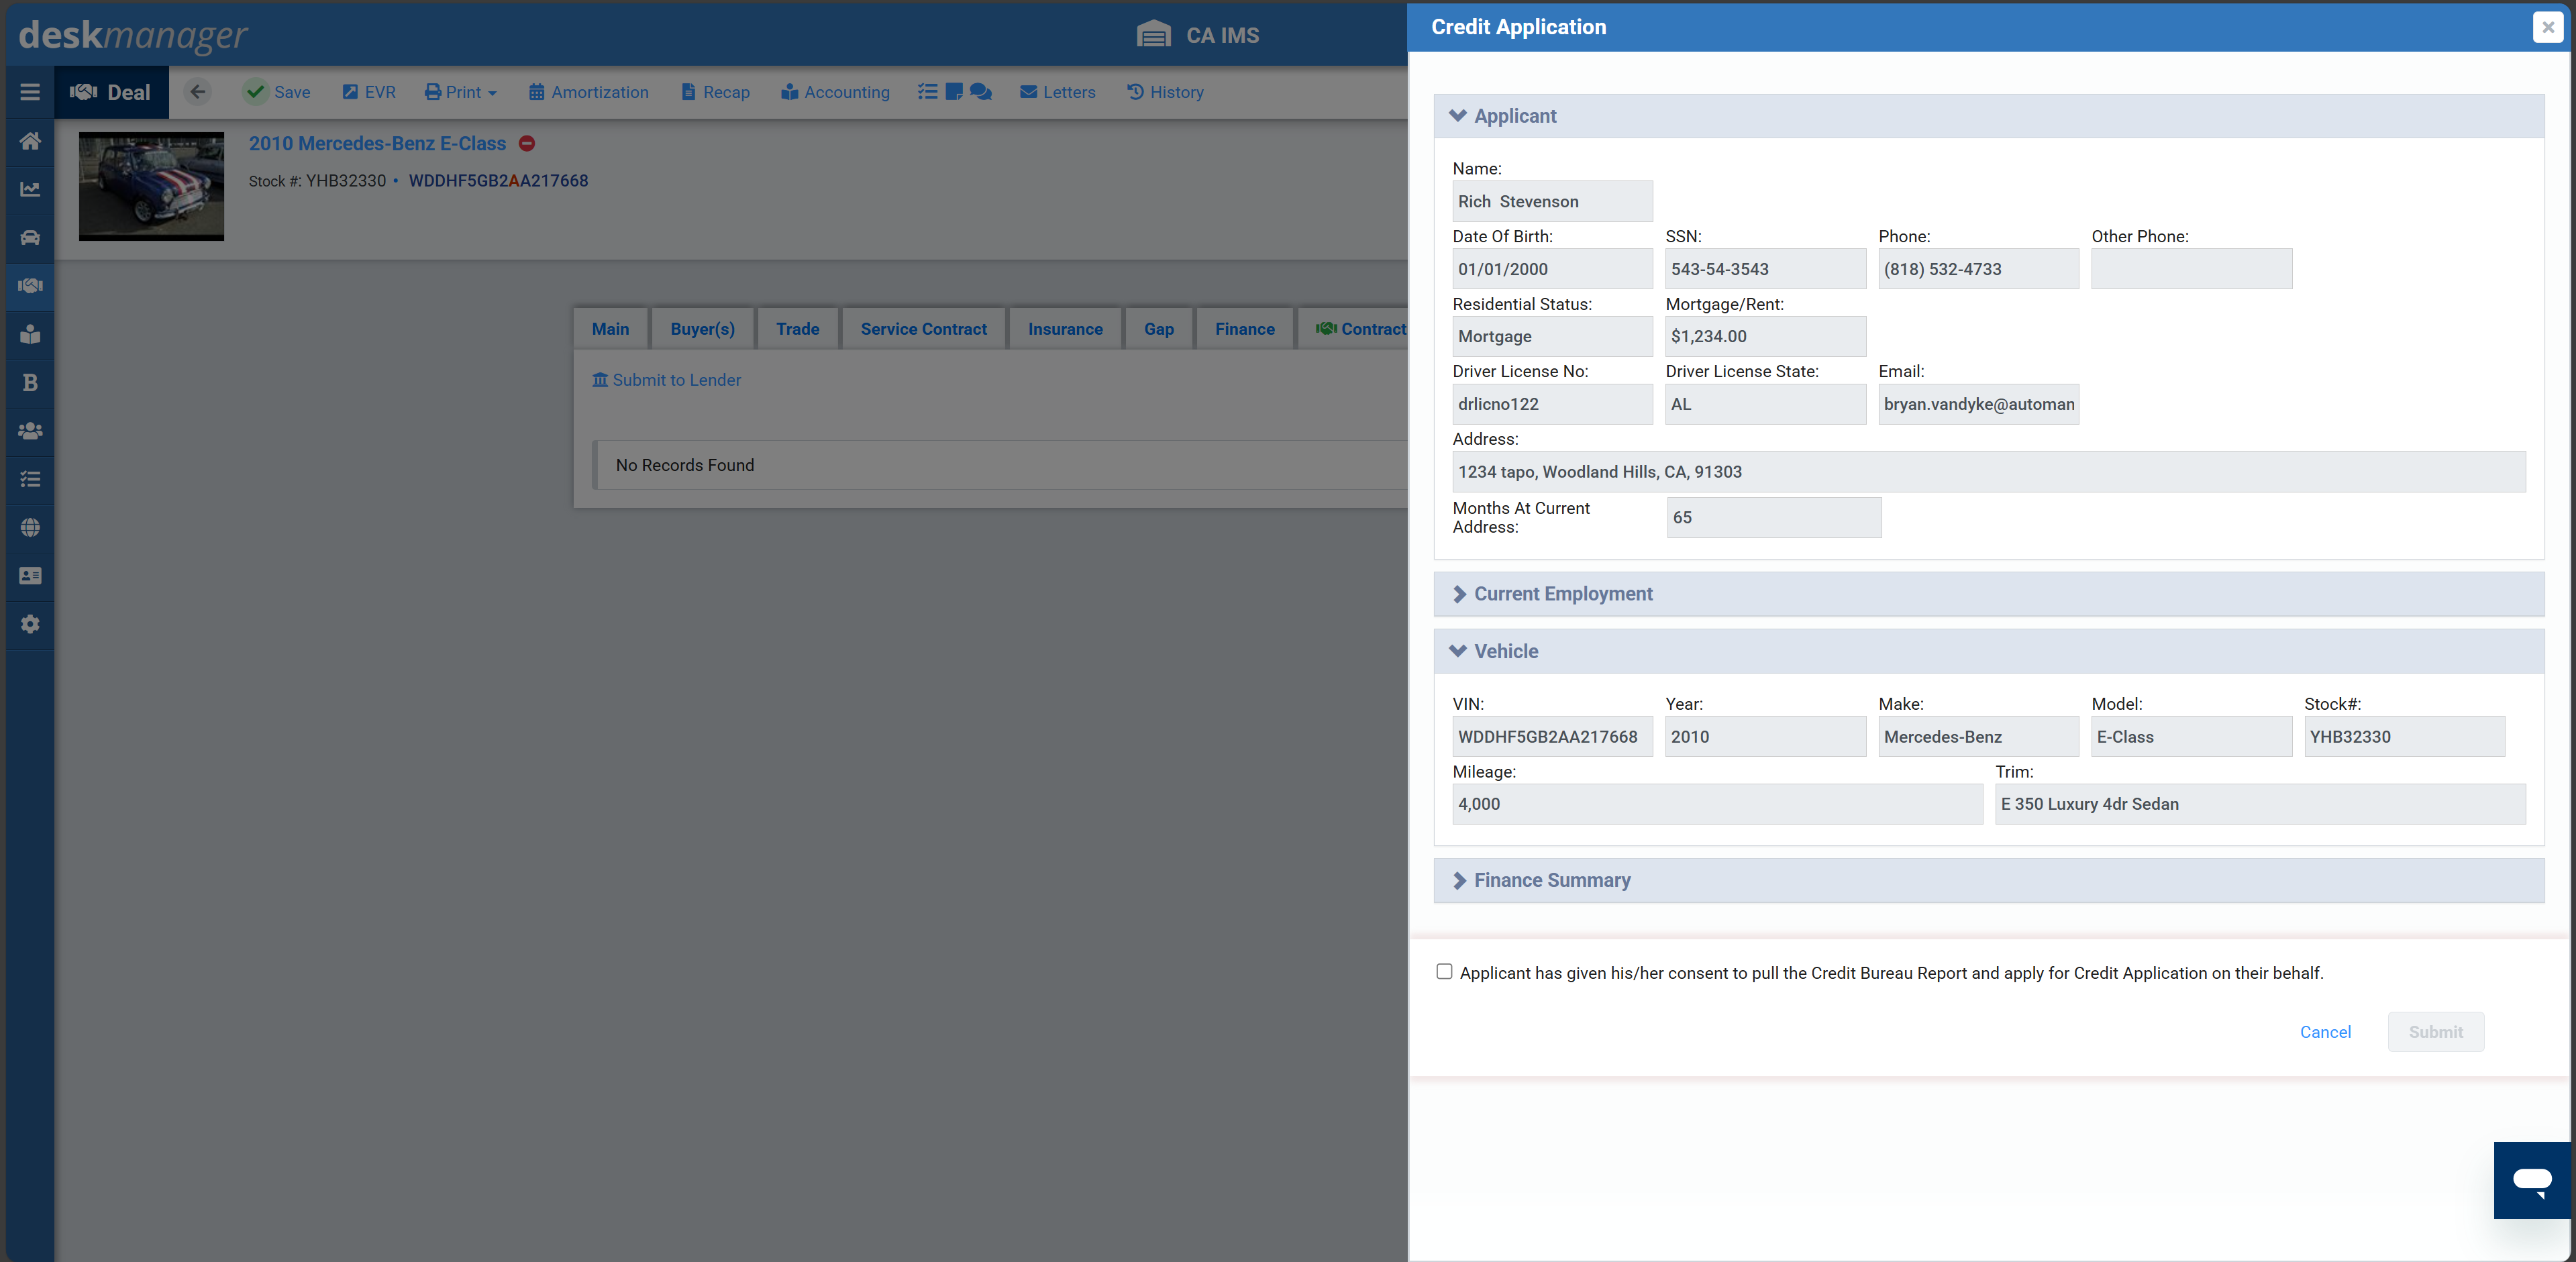Click the Address field
The width and height of the screenshot is (2576, 1262).
click(1988, 471)
